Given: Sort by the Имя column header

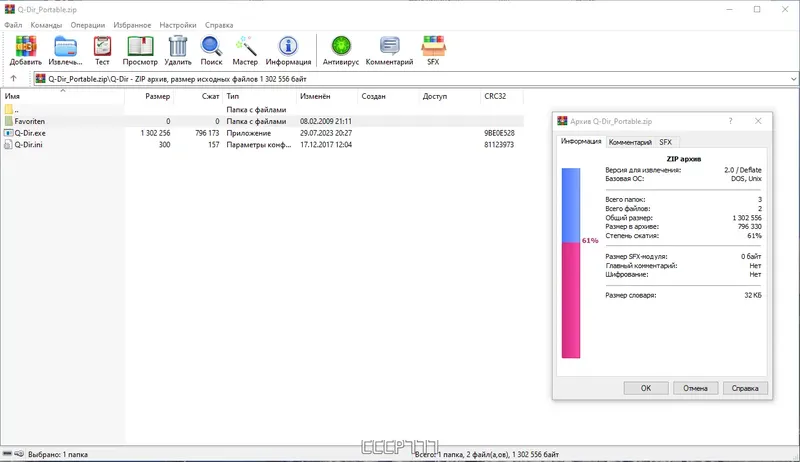Looking at the screenshot, I should pyautogui.click(x=62, y=96).
